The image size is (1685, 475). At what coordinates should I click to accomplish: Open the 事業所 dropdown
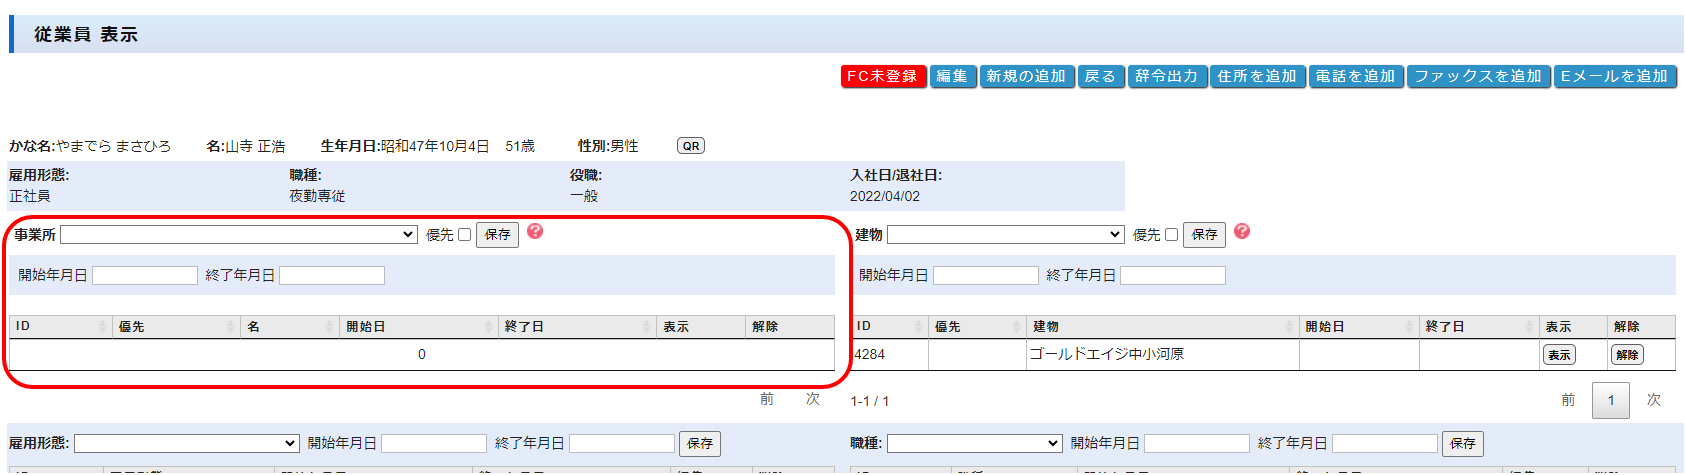pyautogui.click(x=239, y=235)
